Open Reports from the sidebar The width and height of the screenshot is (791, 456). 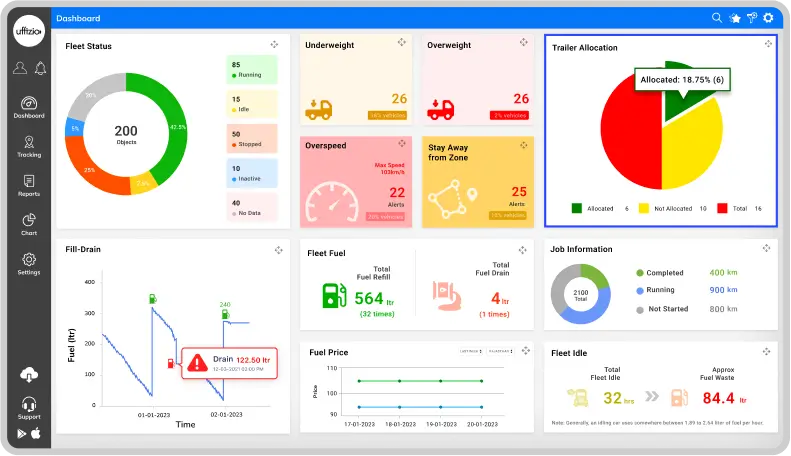click(29, 185)
